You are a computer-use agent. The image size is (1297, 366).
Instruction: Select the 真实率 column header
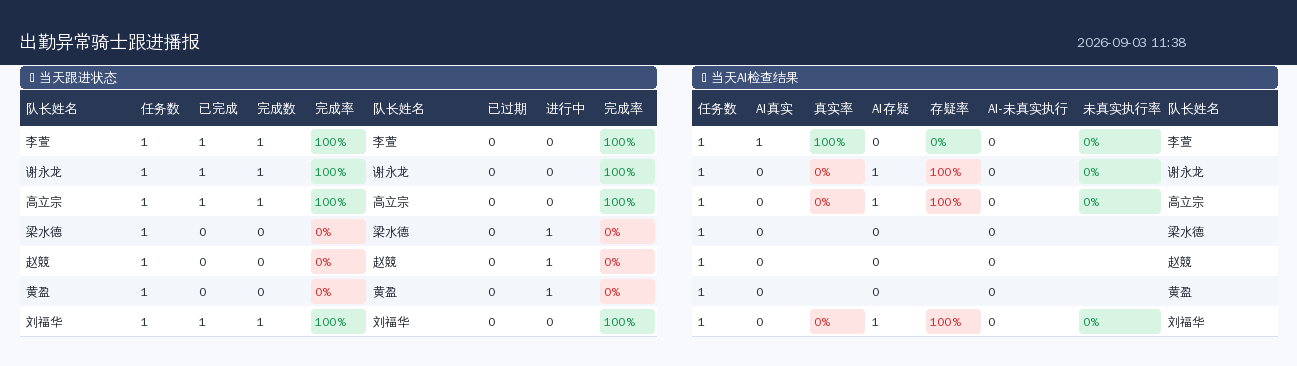point(833,108)
